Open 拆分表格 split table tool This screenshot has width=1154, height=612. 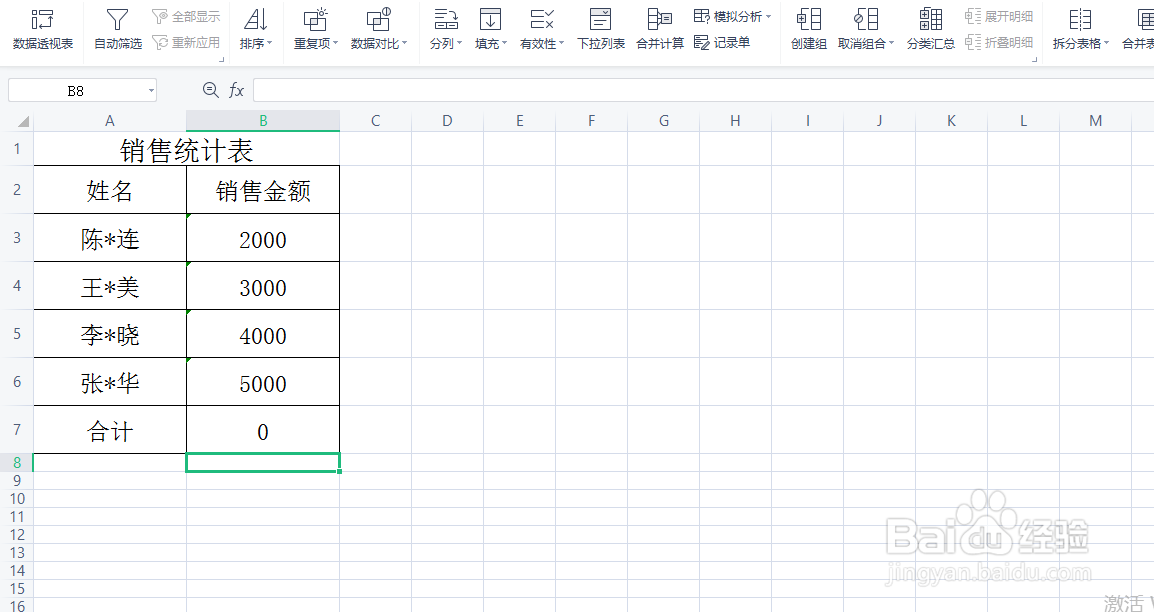pyautogui.click(x=1080, y=29)
